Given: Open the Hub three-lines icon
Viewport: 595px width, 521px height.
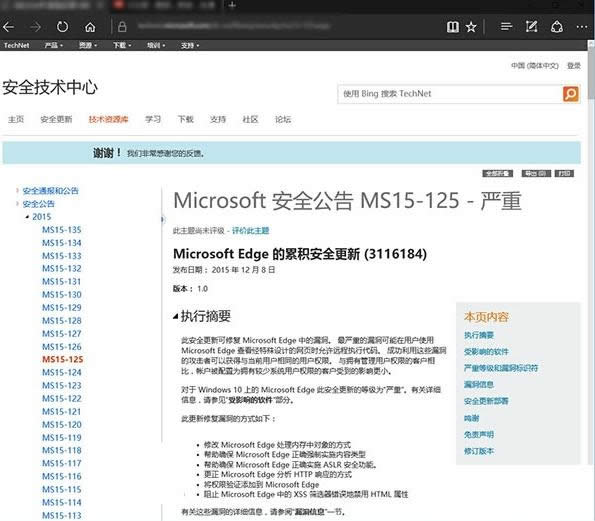Looking at the screenshot, I should (x=506, y=27).
